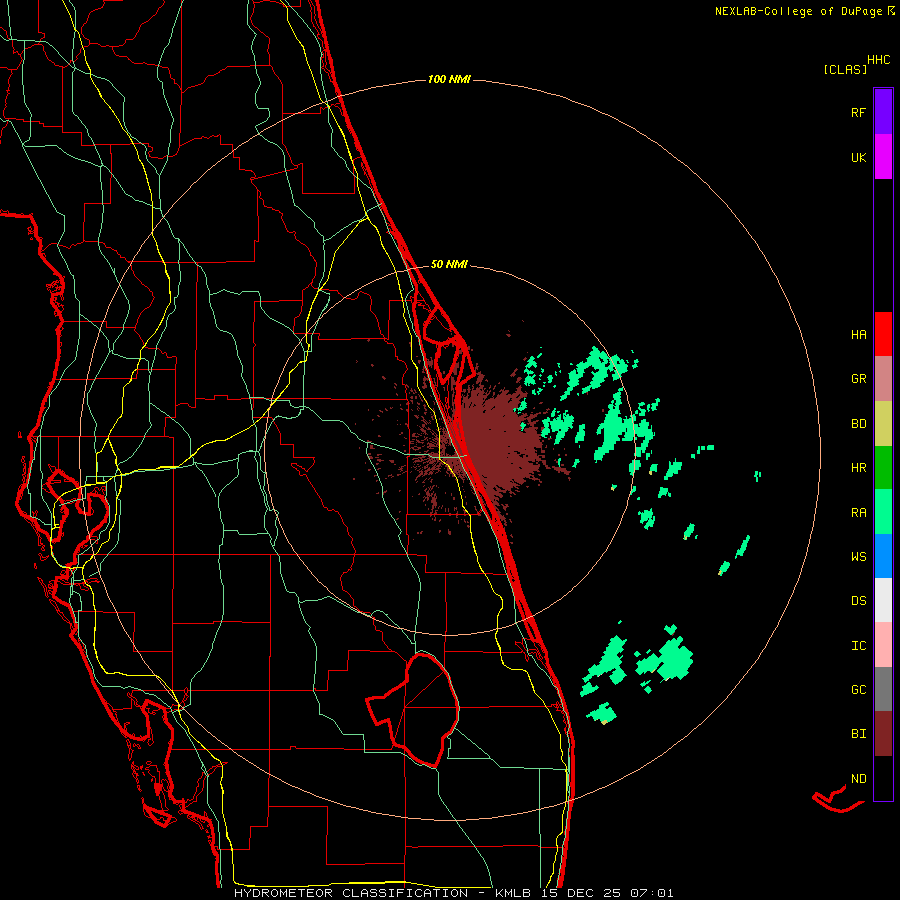This screenshot has width=900, height=900.
Task: Click the DS legend label
Action: pyautogui.click(x=858, y=601)
